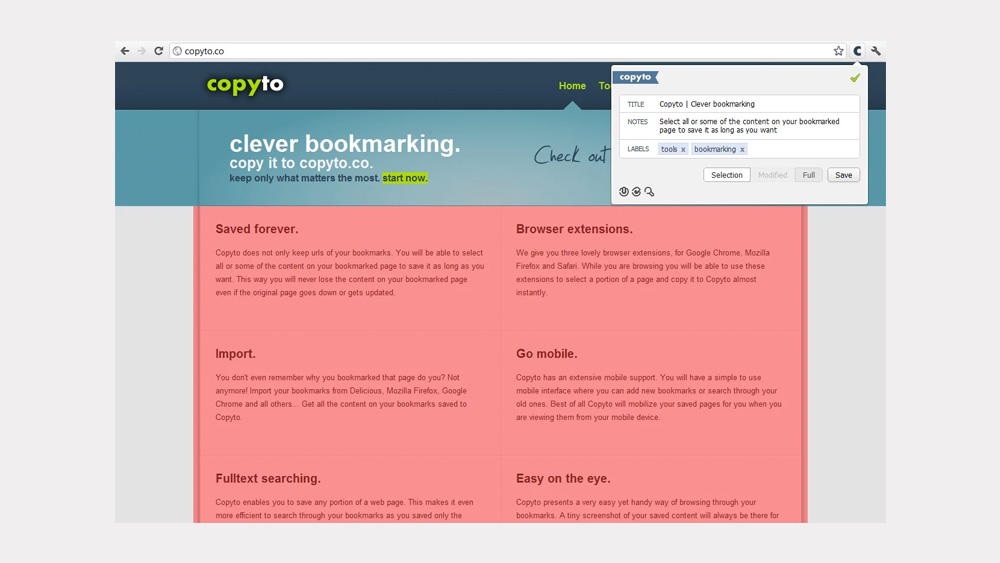Remove the 'tools' label tag
Viewport: 1000px width, 563px height.
tap(683, 150)
